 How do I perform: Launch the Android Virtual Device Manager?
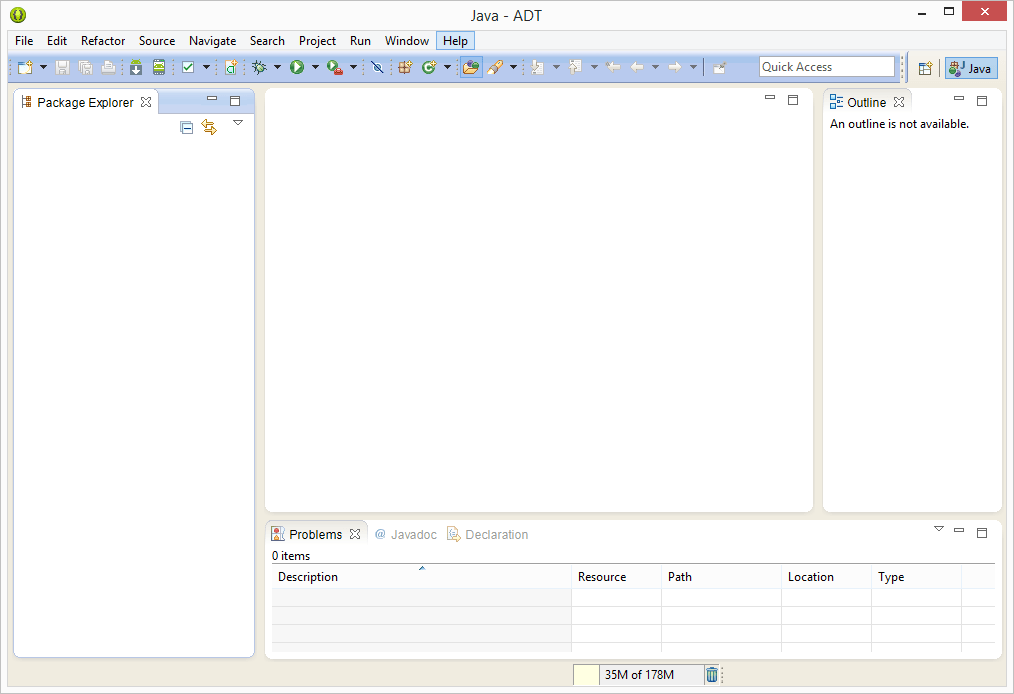coord(159,67)
